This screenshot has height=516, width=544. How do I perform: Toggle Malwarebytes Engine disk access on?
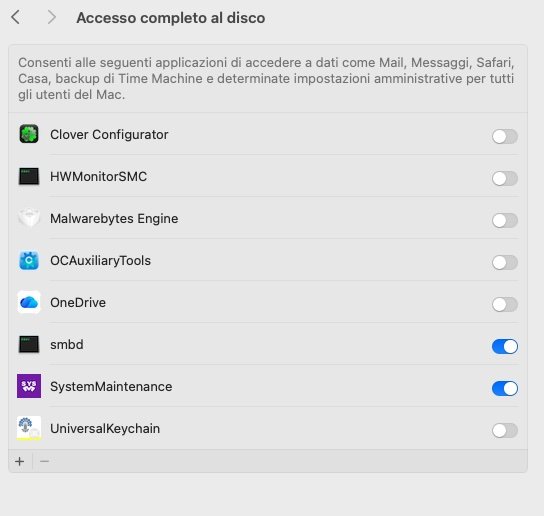click(505, 220)
